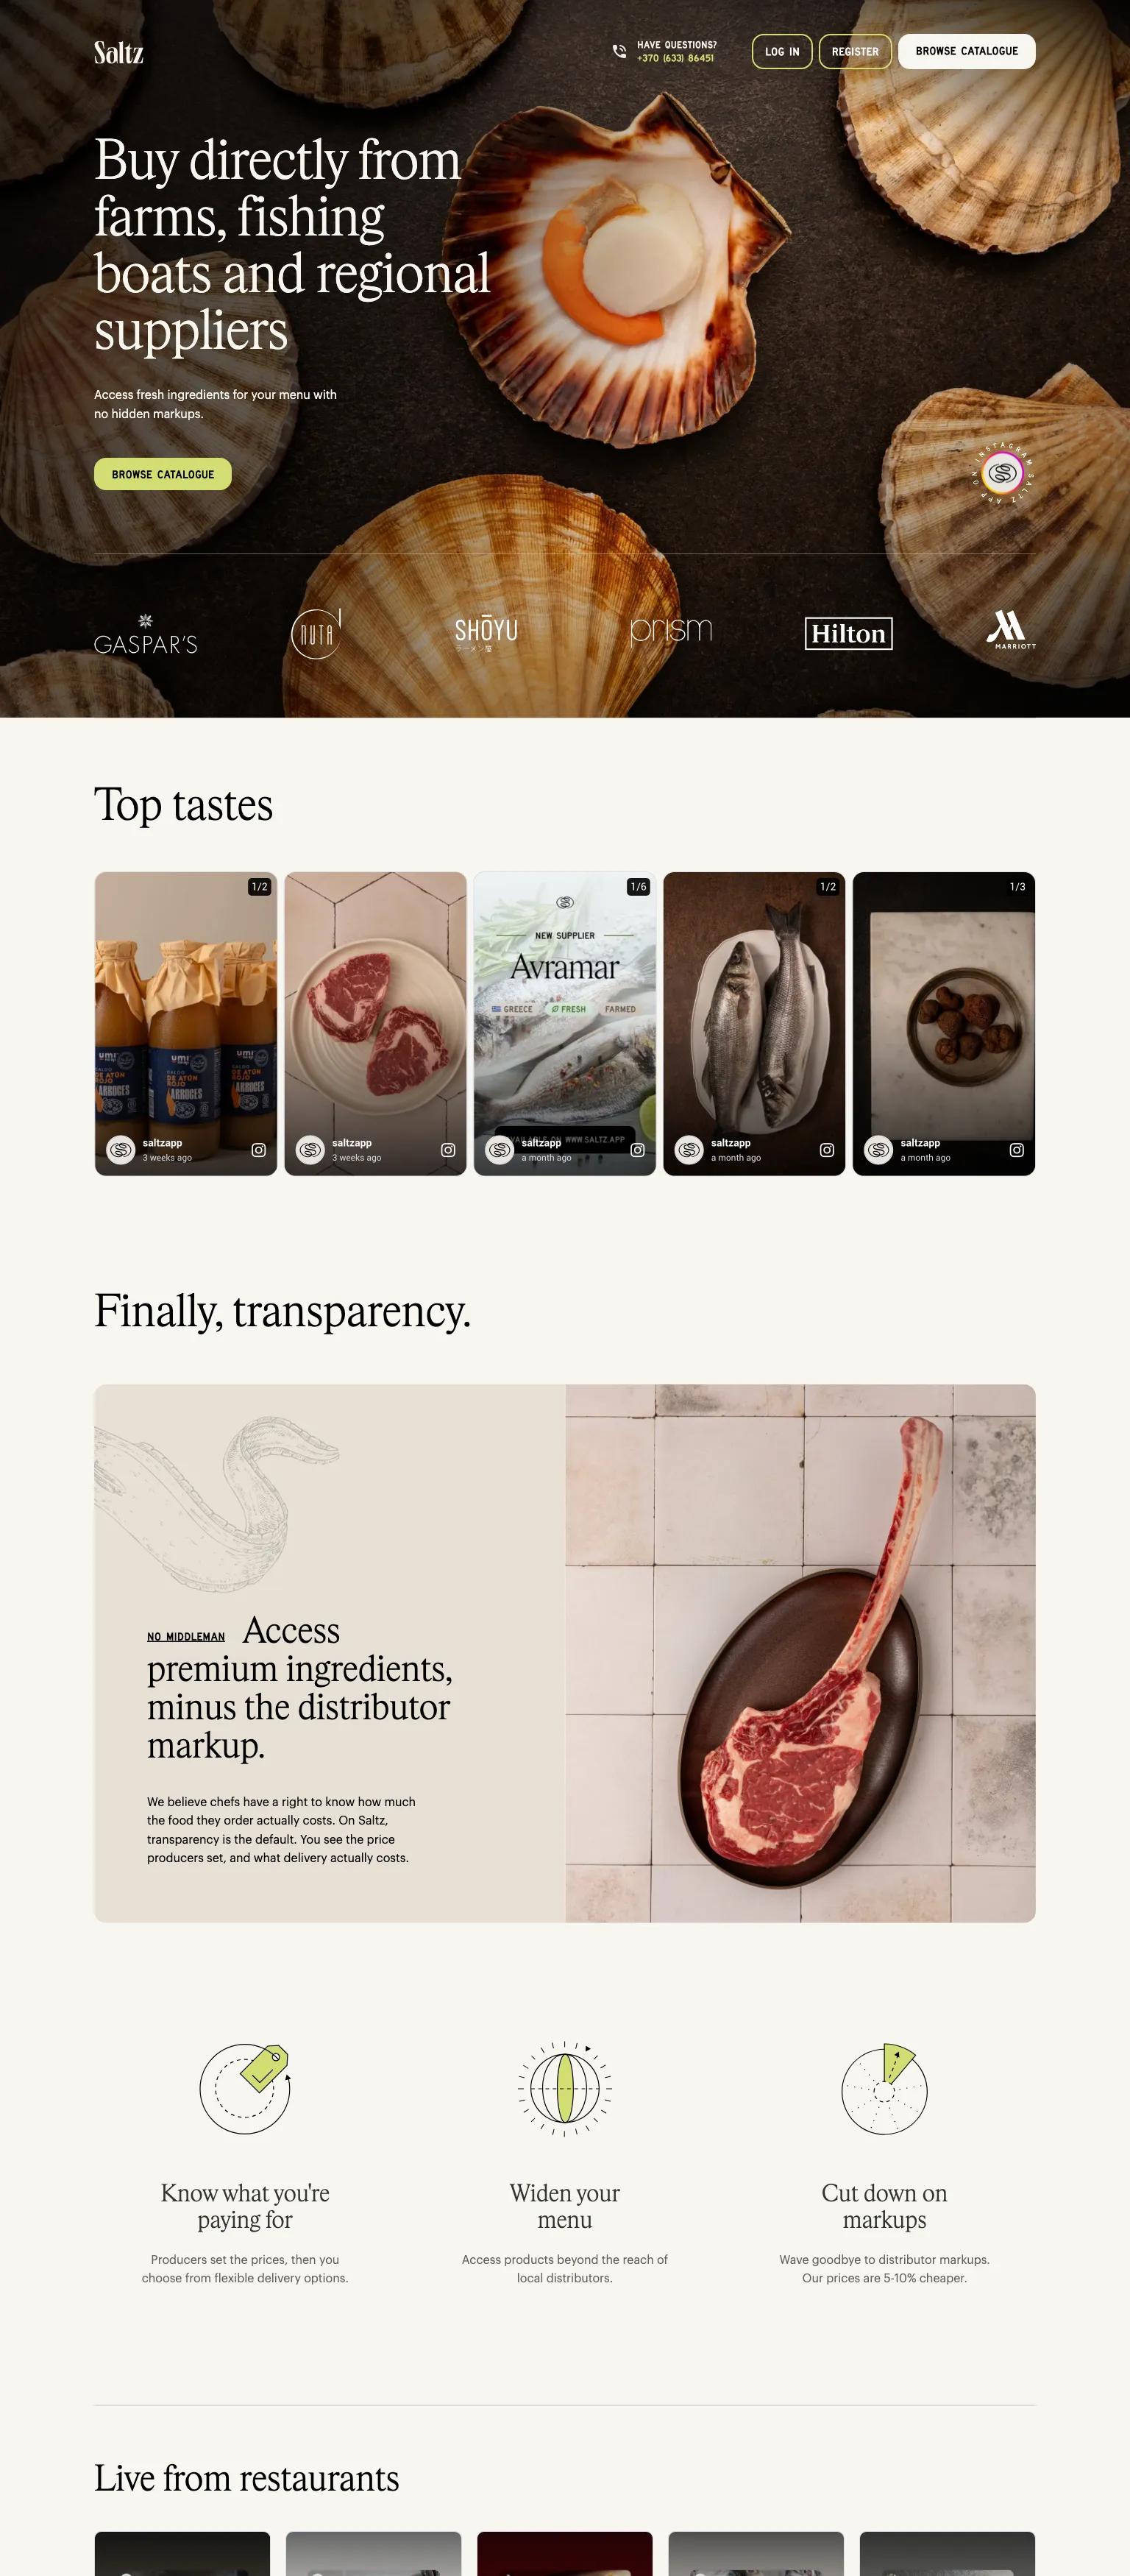
Task: Click the Log In button
Action: (782, 51)
